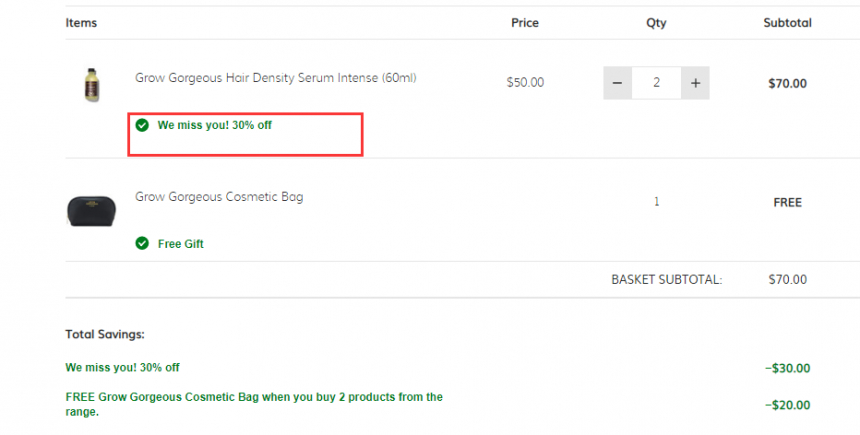Open the Cosmetic Bag product thumbnail
Viewport: 860px width, 435px height.
point(92,211)
